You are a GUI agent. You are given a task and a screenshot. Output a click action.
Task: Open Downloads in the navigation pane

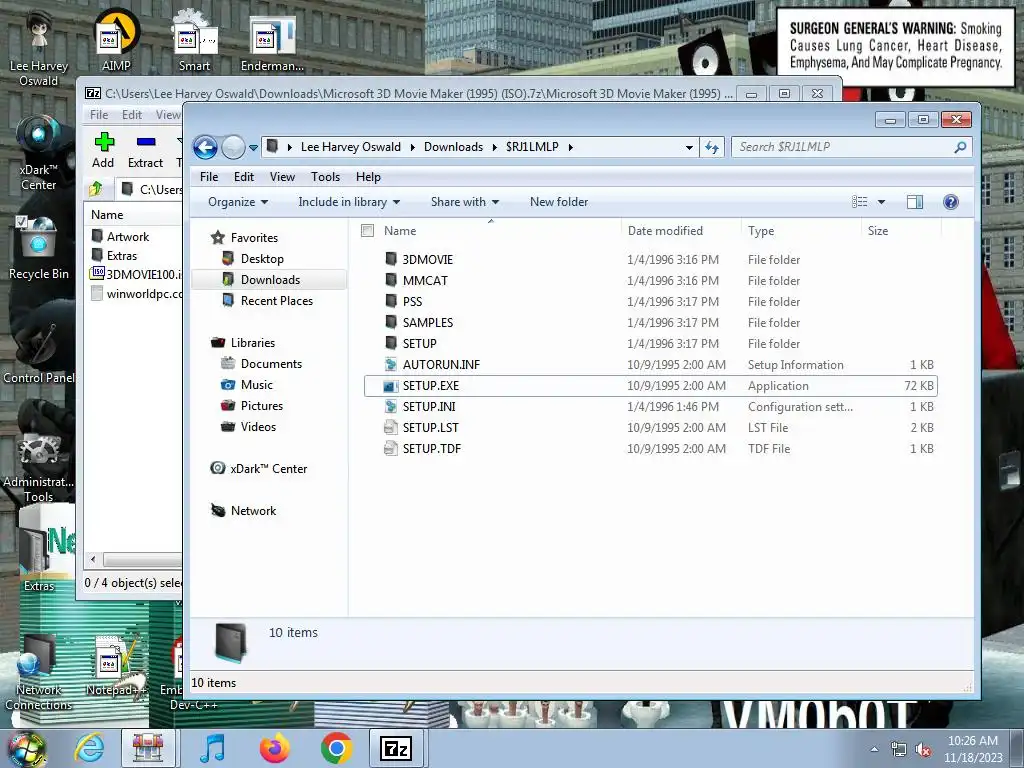tap(270, 280)
